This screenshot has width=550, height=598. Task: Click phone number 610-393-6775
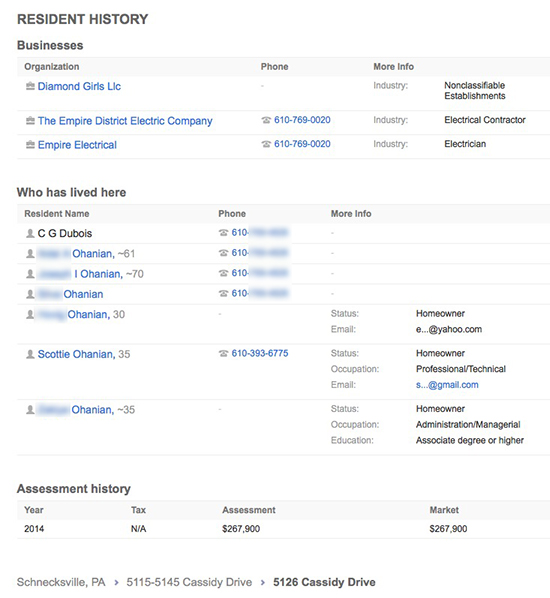coord(260,354)
